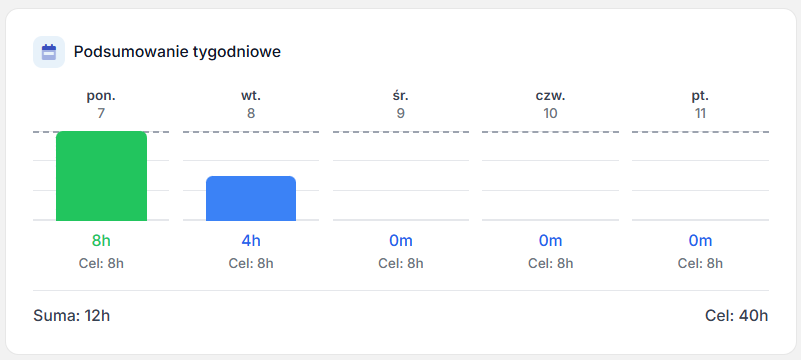This screenshot has height=360, width=801.
Task: Click the Cel: 40h weekly goal
Action: click(737, 316)
